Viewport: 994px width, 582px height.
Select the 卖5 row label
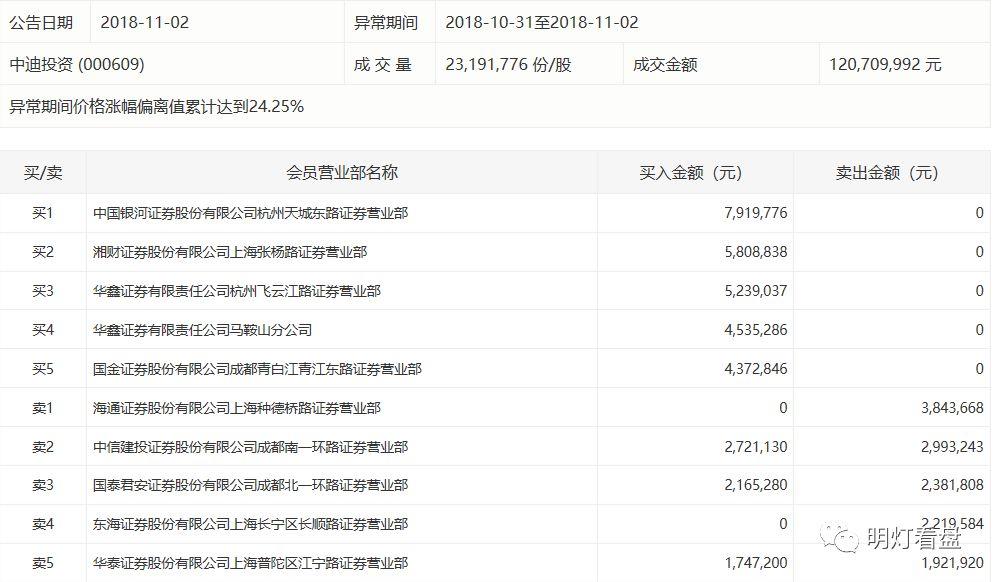click(x=42, y=564)
